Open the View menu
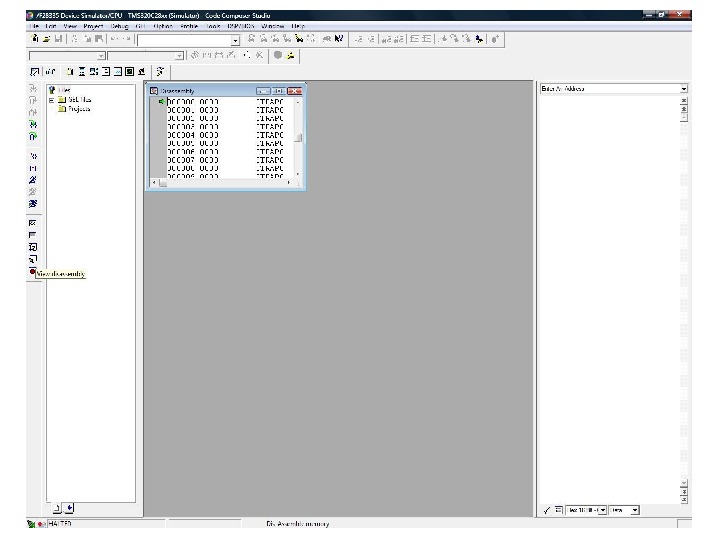This screenshot has width=720, height=540. point(70,26)
